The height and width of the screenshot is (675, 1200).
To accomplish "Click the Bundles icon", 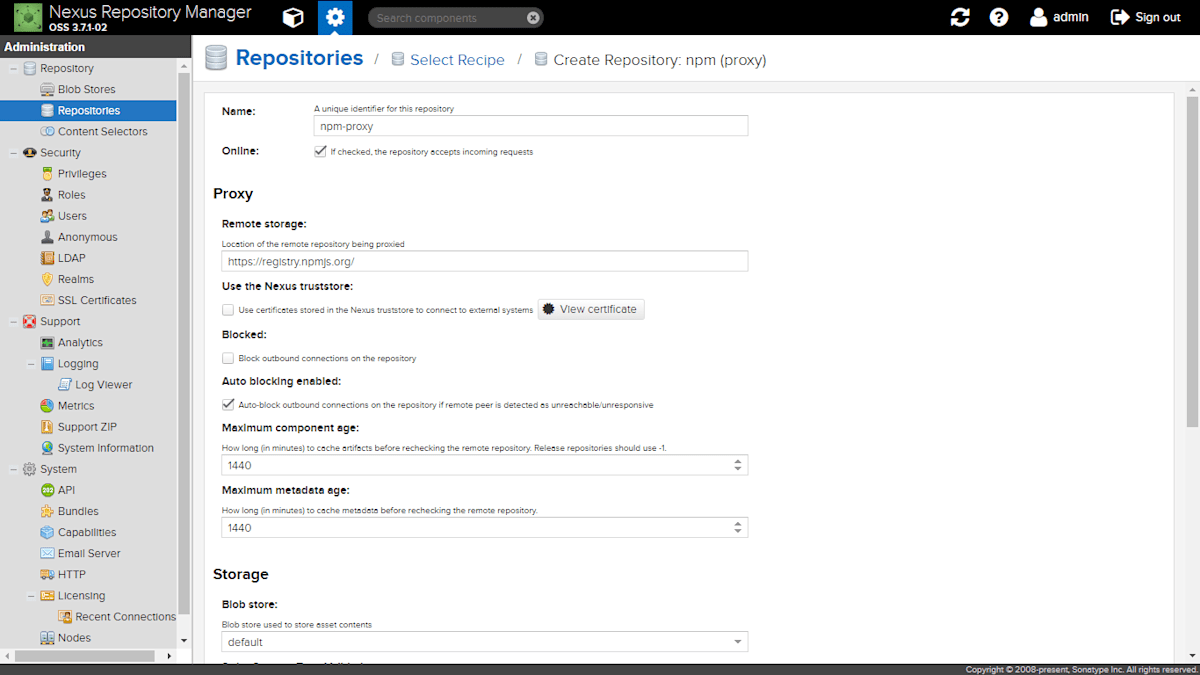I will click(47, 511).
